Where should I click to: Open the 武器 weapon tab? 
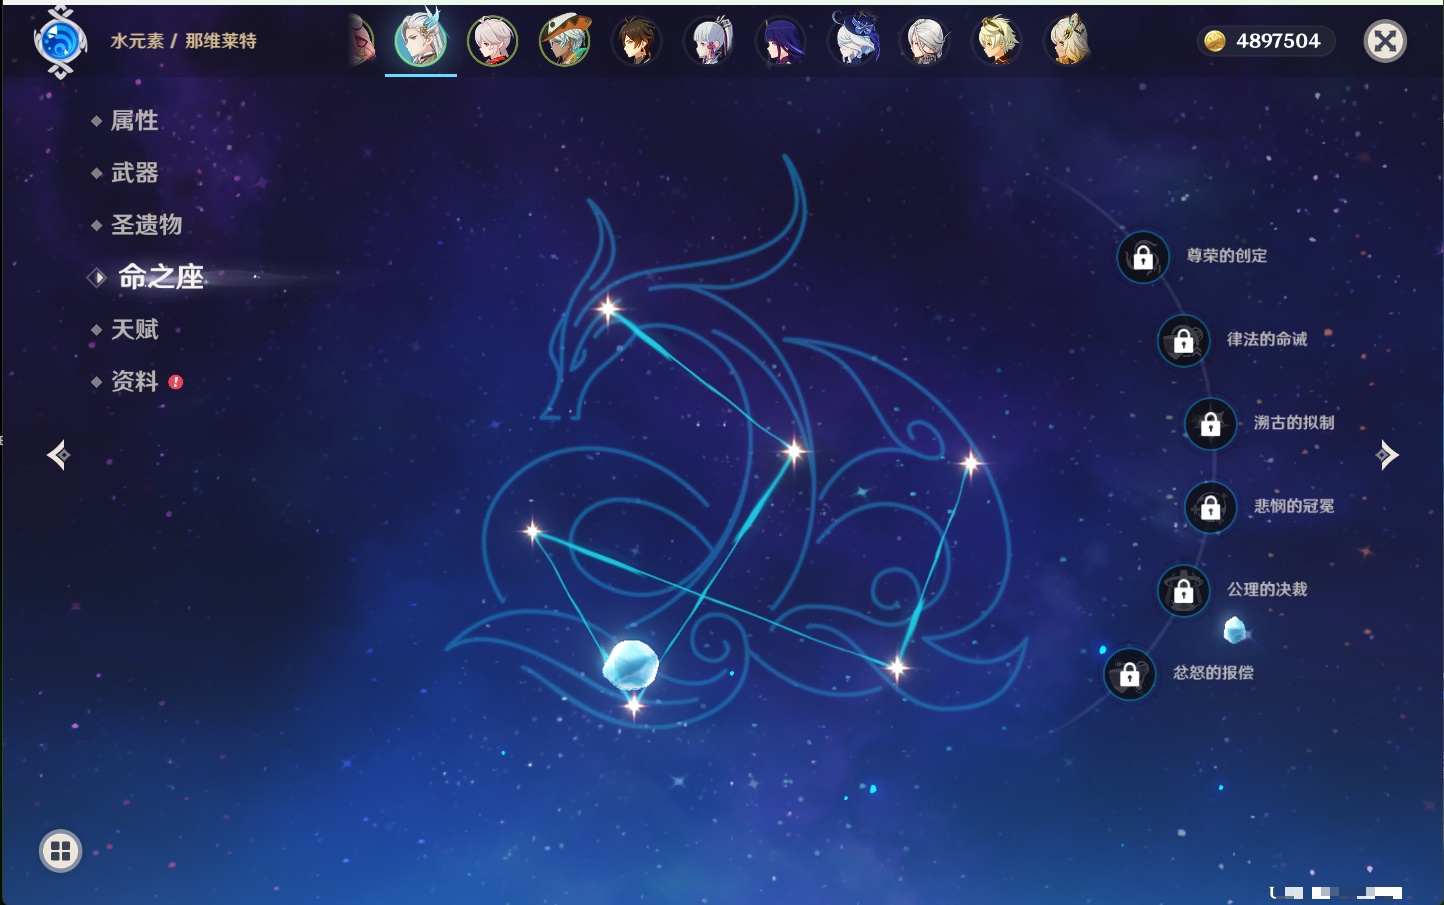pyautogui.click(x=134, y=173)
